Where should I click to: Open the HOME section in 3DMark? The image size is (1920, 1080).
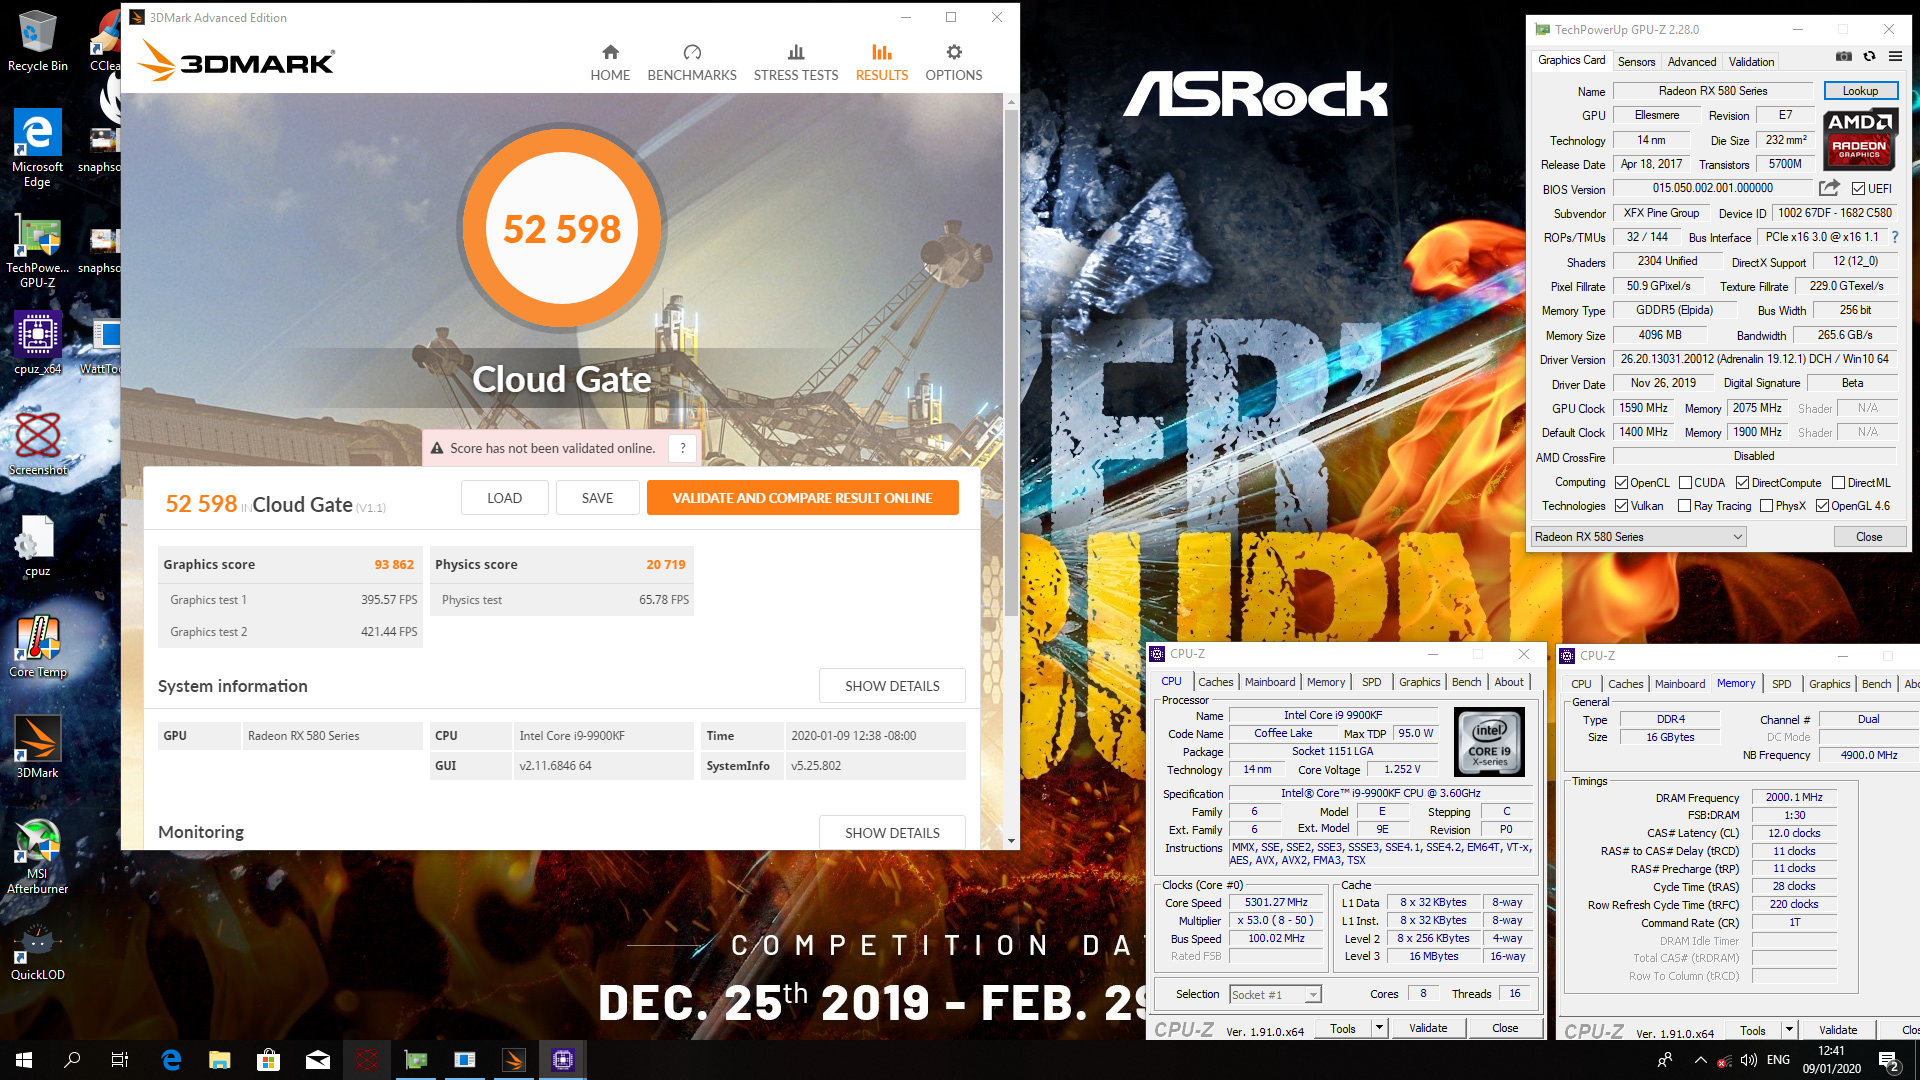pyautogui.click(x=610, y=63)
